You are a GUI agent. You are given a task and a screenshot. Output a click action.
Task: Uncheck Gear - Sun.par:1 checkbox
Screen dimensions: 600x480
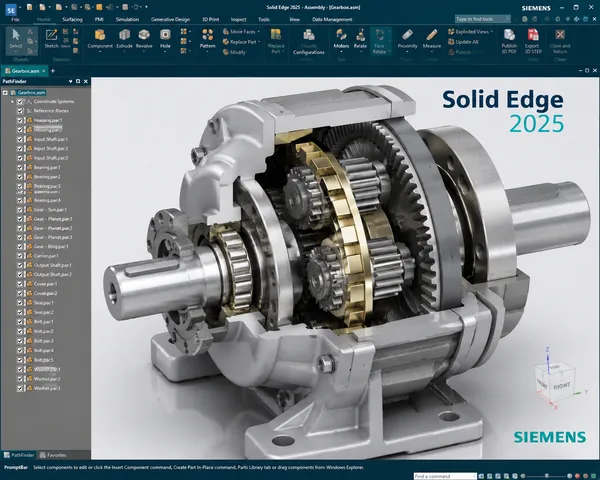(20, 209)
